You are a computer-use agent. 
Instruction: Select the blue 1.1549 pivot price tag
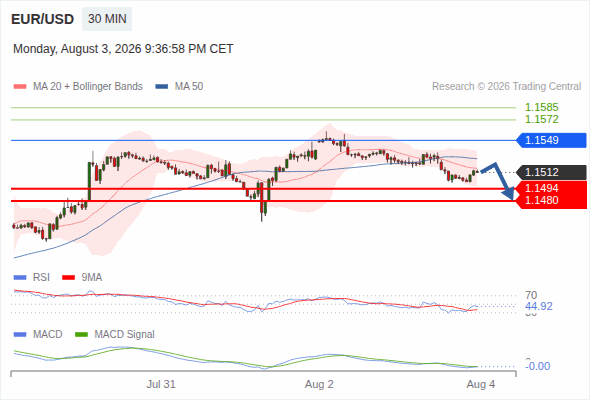551,140
